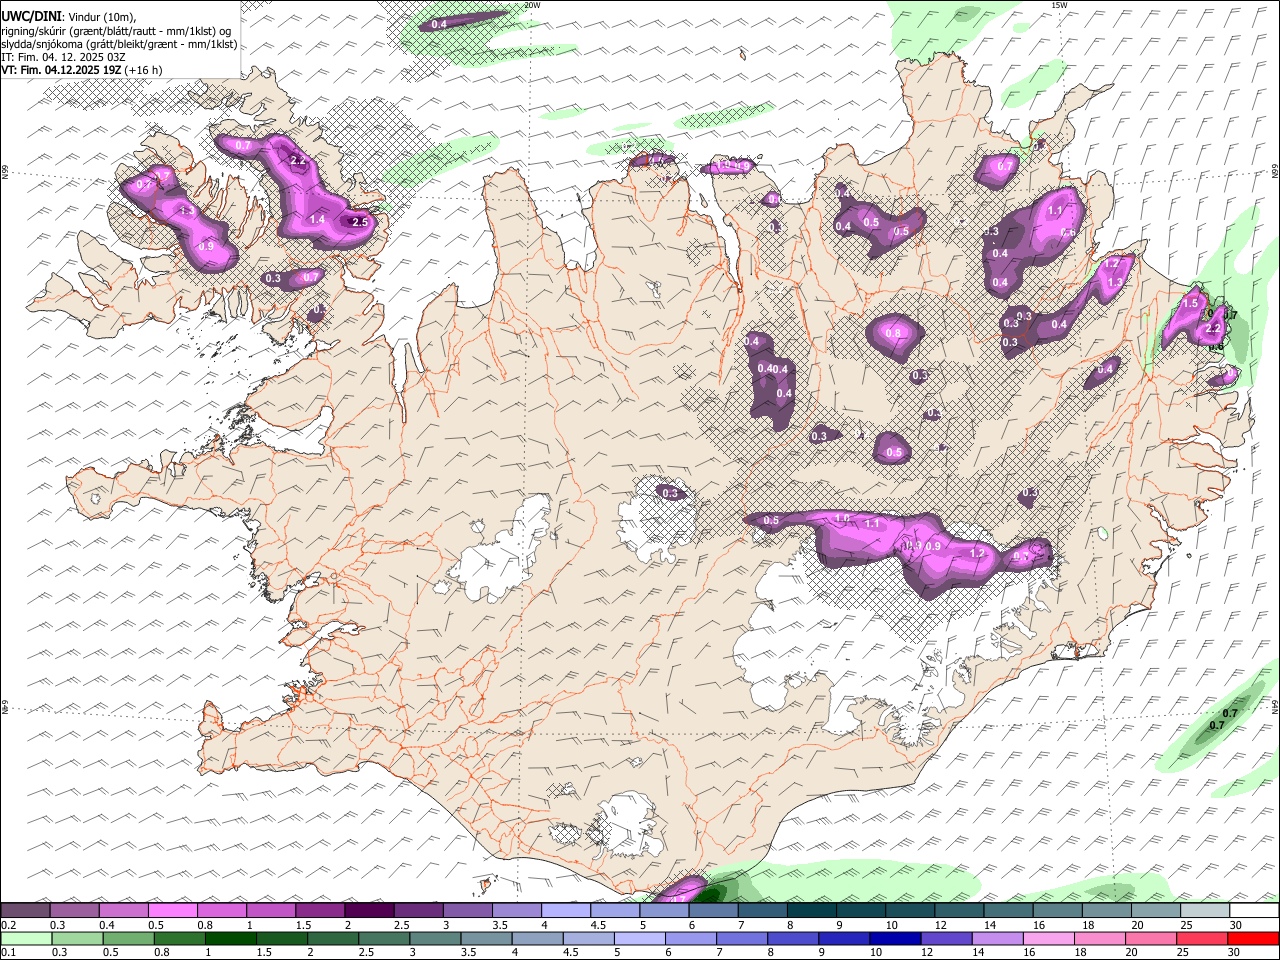1280x960 pixels.
Task: Click snow scale swatch between 0.3 and 0.4
Action: pos(74,910)
